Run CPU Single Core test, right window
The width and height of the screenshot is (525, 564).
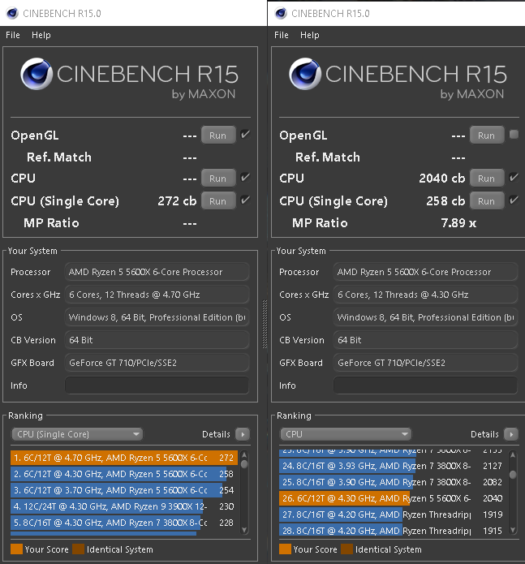[x=487, y=201]
